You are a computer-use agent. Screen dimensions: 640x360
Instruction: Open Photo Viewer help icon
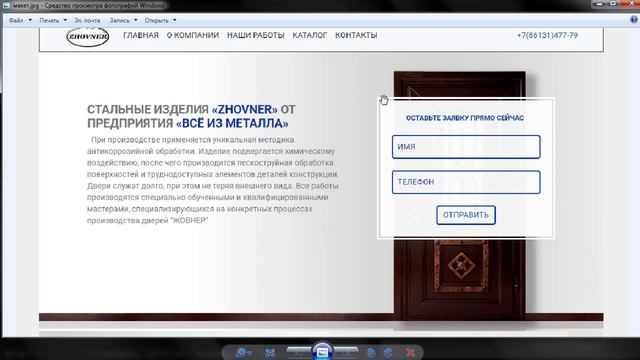click(x=633, y=20)
